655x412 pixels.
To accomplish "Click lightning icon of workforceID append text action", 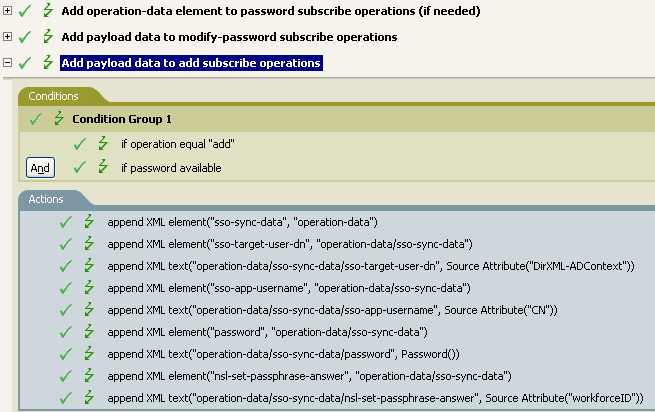I will click(x=89, y=398).
